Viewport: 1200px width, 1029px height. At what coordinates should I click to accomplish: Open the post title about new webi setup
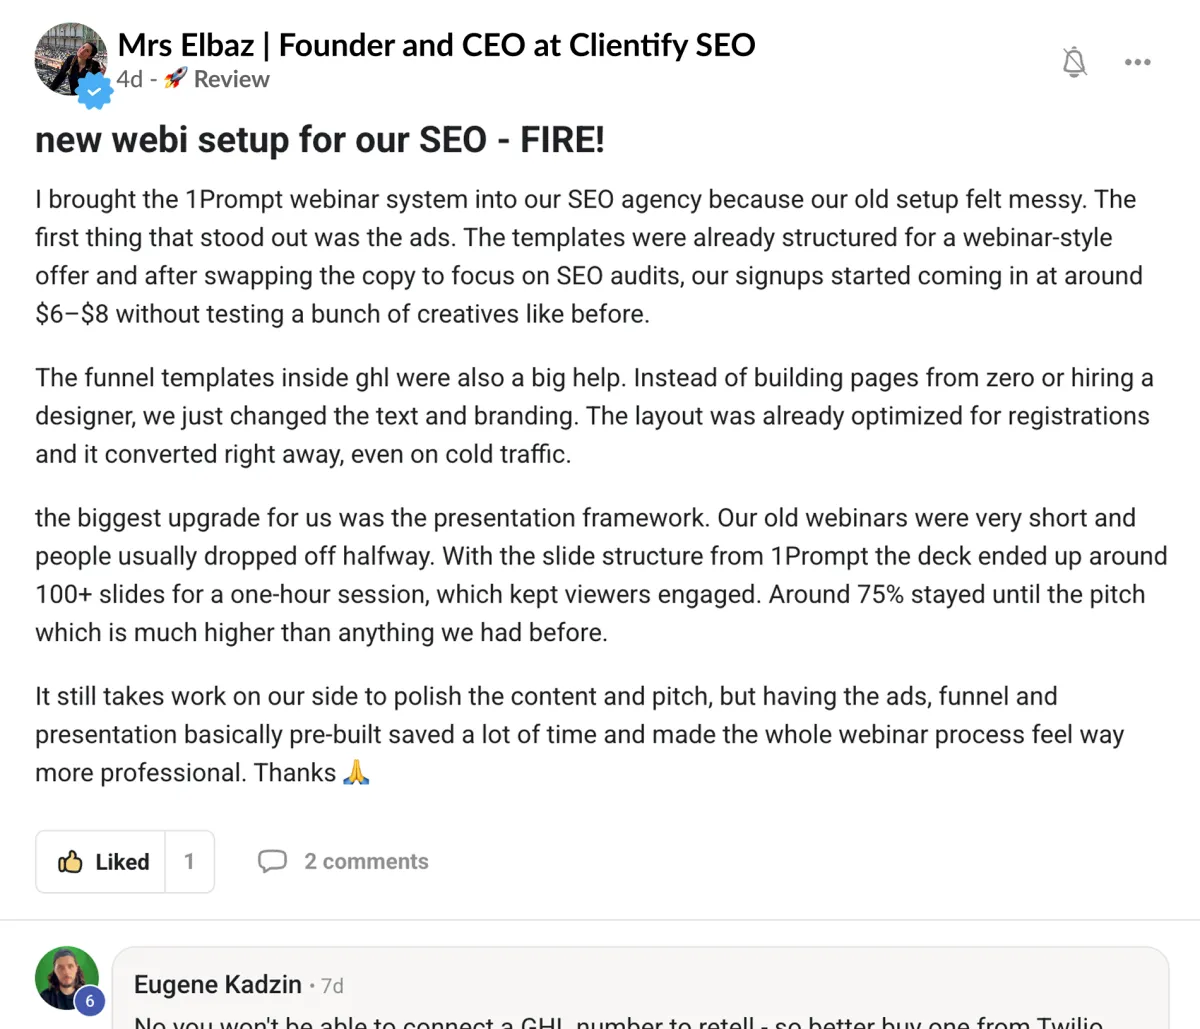click(x=320, y=140)
